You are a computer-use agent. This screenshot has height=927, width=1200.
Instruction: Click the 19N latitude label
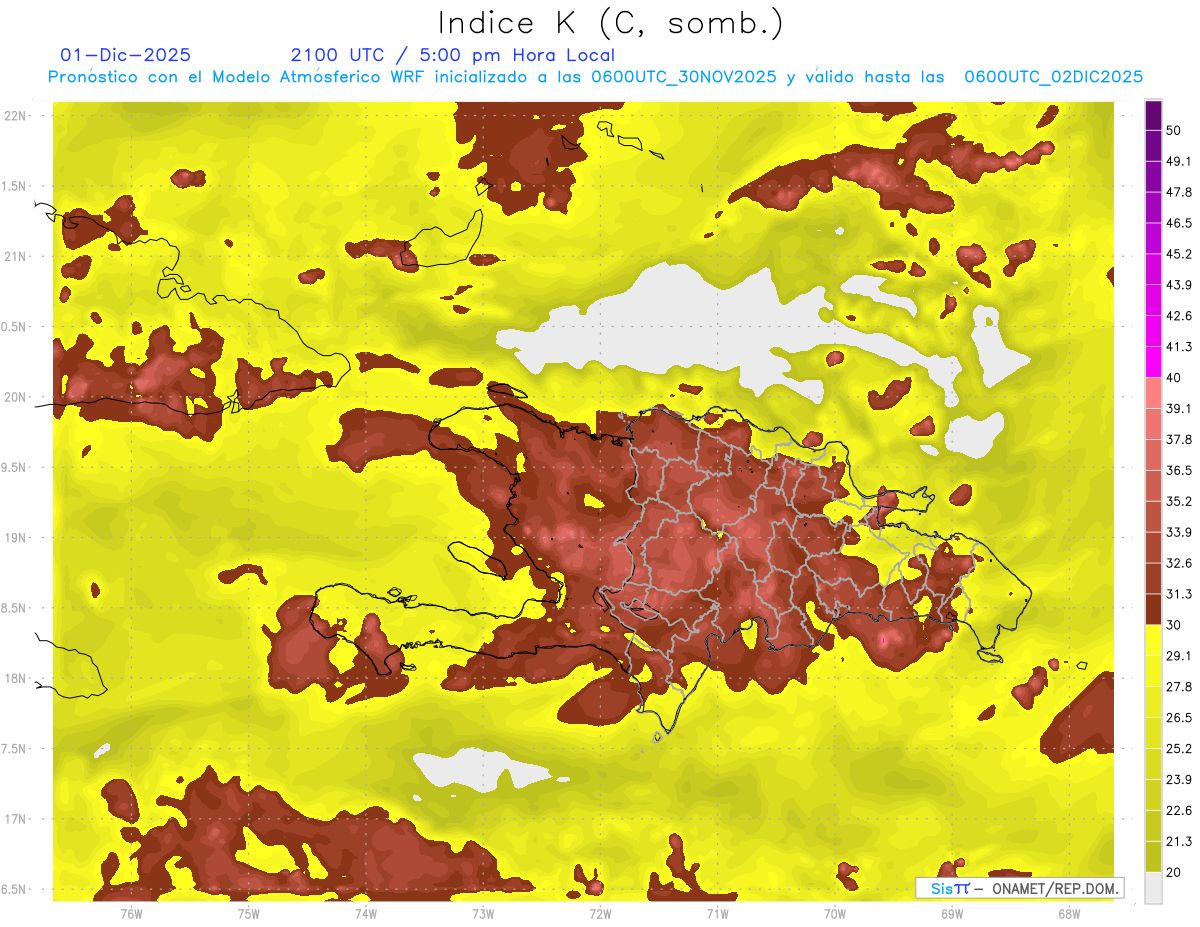pyautogui.click(x=15, y=537)
